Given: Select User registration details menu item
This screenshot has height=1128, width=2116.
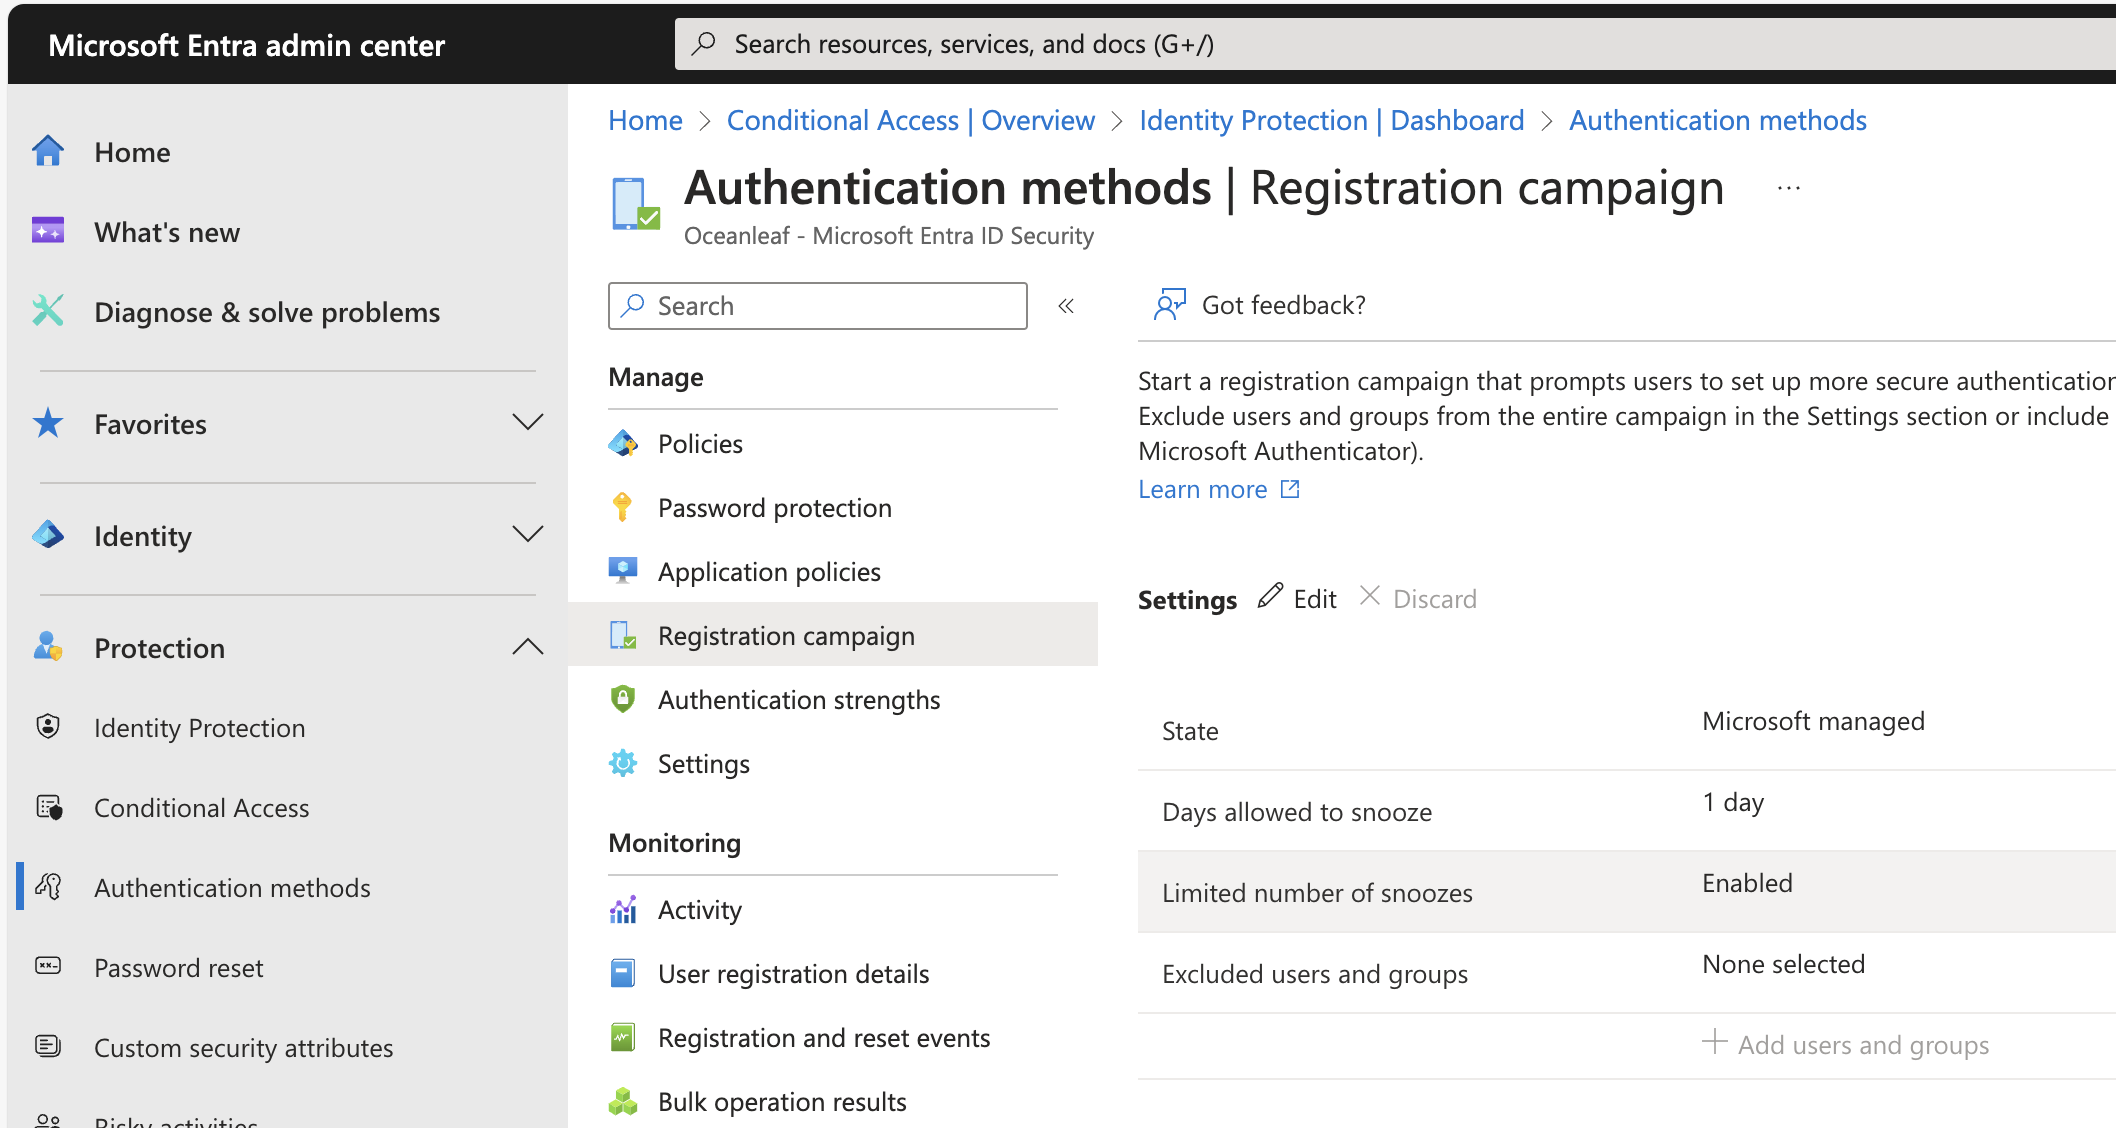Looking at the screenshot, I should pos(793,974).
